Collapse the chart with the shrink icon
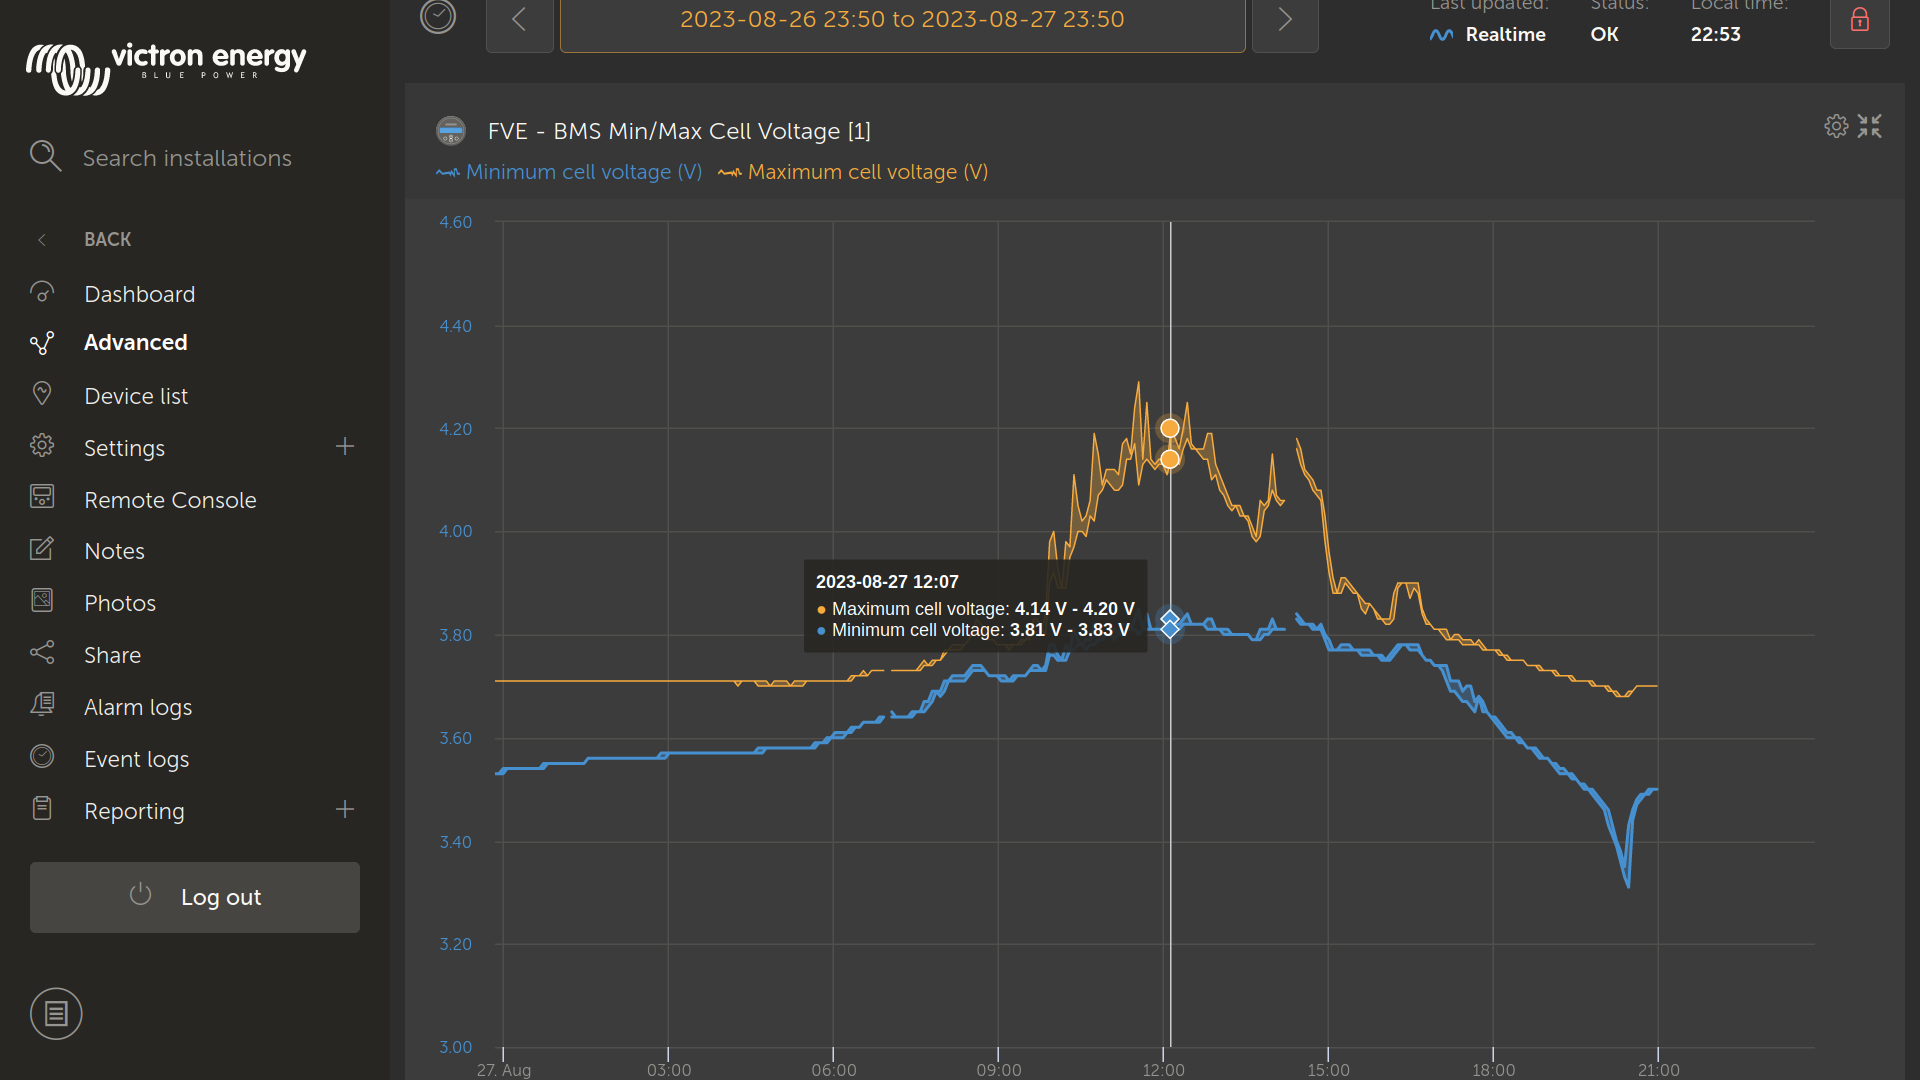Image resolution: width=1920 pixels, height=1080 pixels. 1870,126
